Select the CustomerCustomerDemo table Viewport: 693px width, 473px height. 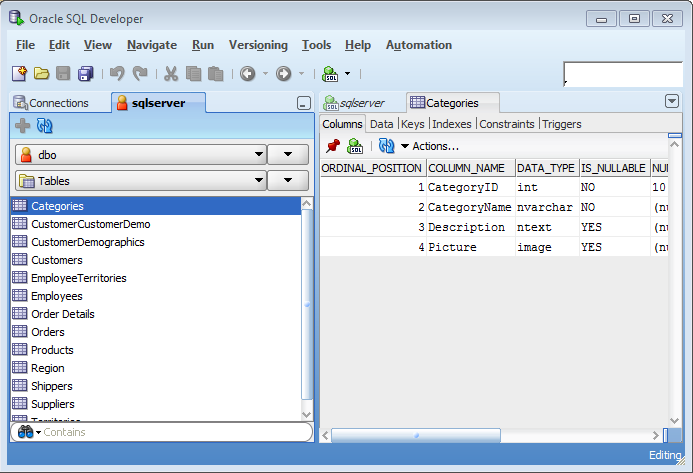click(156, 224)
